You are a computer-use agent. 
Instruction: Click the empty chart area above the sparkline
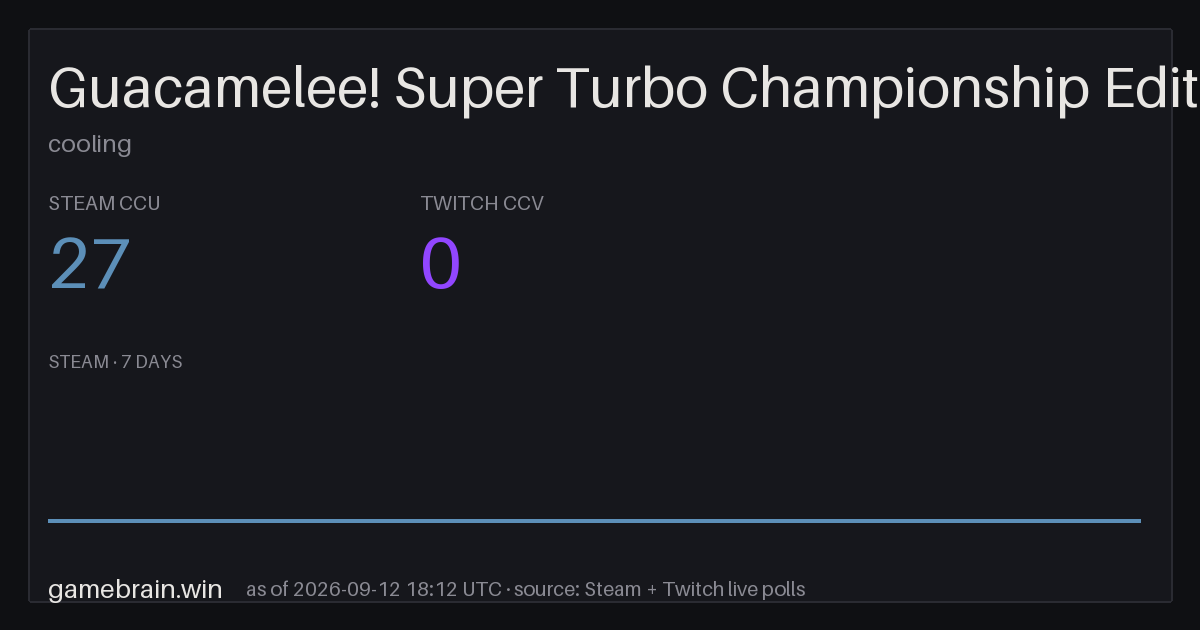pos(594,445)
